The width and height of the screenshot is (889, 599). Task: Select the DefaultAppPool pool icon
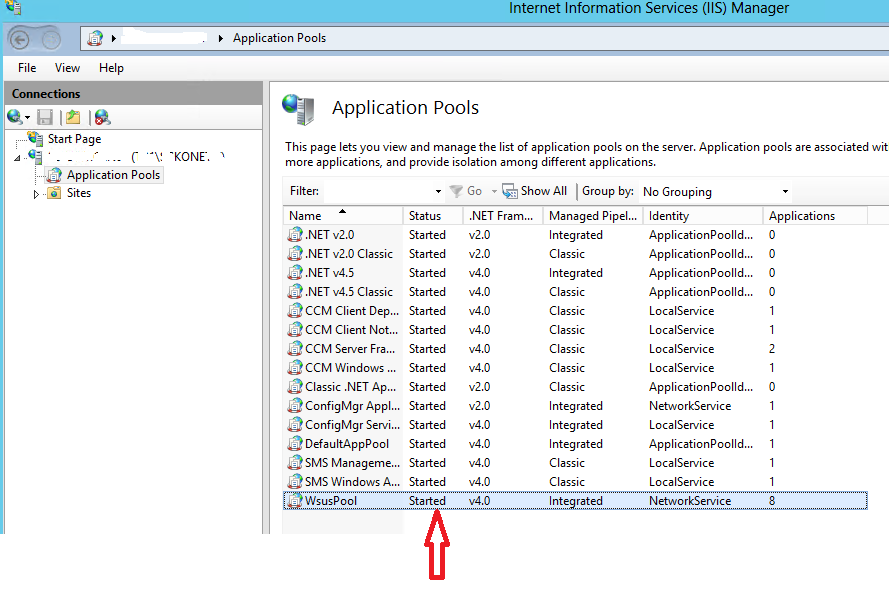[x=295, y=443]
